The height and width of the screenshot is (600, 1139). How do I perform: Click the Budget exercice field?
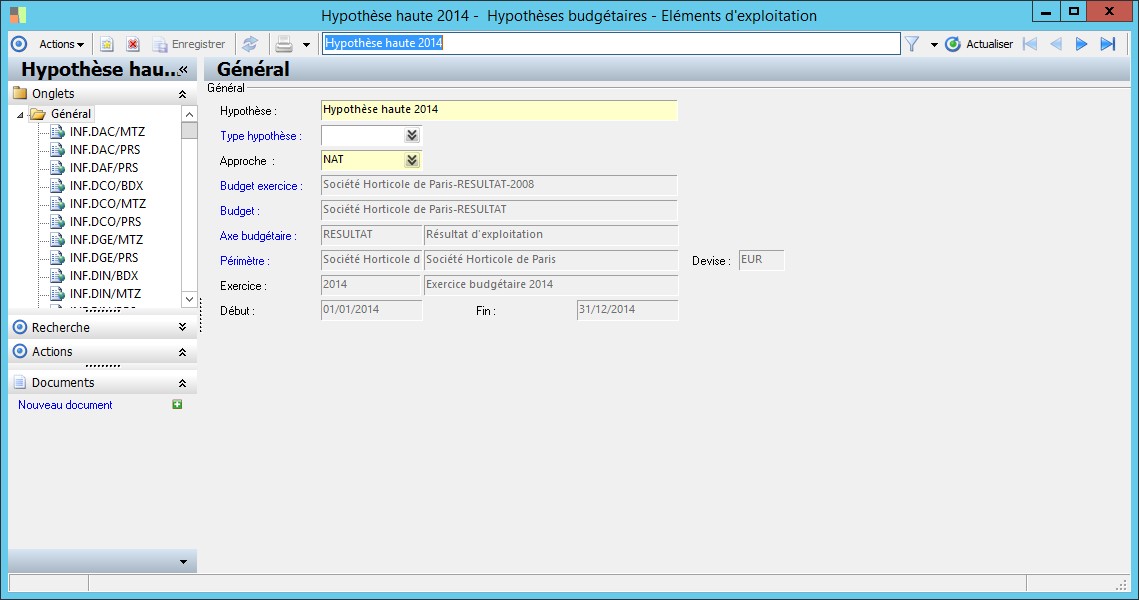pos(499,185)
